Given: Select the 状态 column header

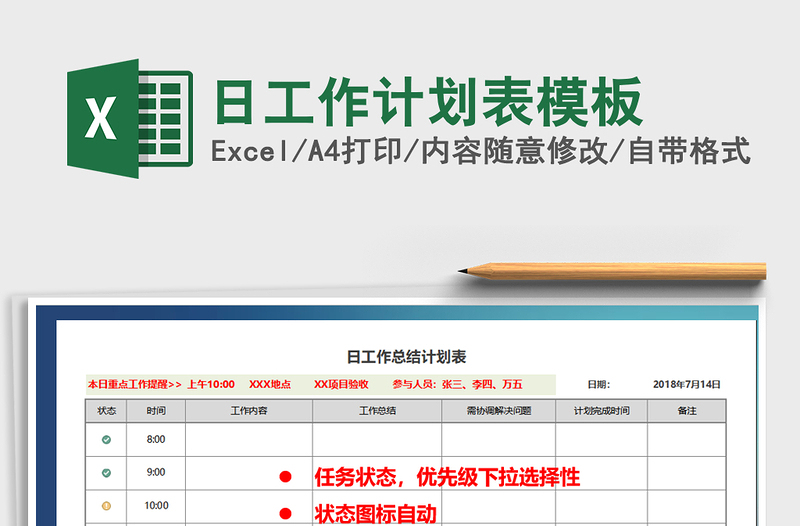Looking at the screenshot, I should tap(107, 411).
